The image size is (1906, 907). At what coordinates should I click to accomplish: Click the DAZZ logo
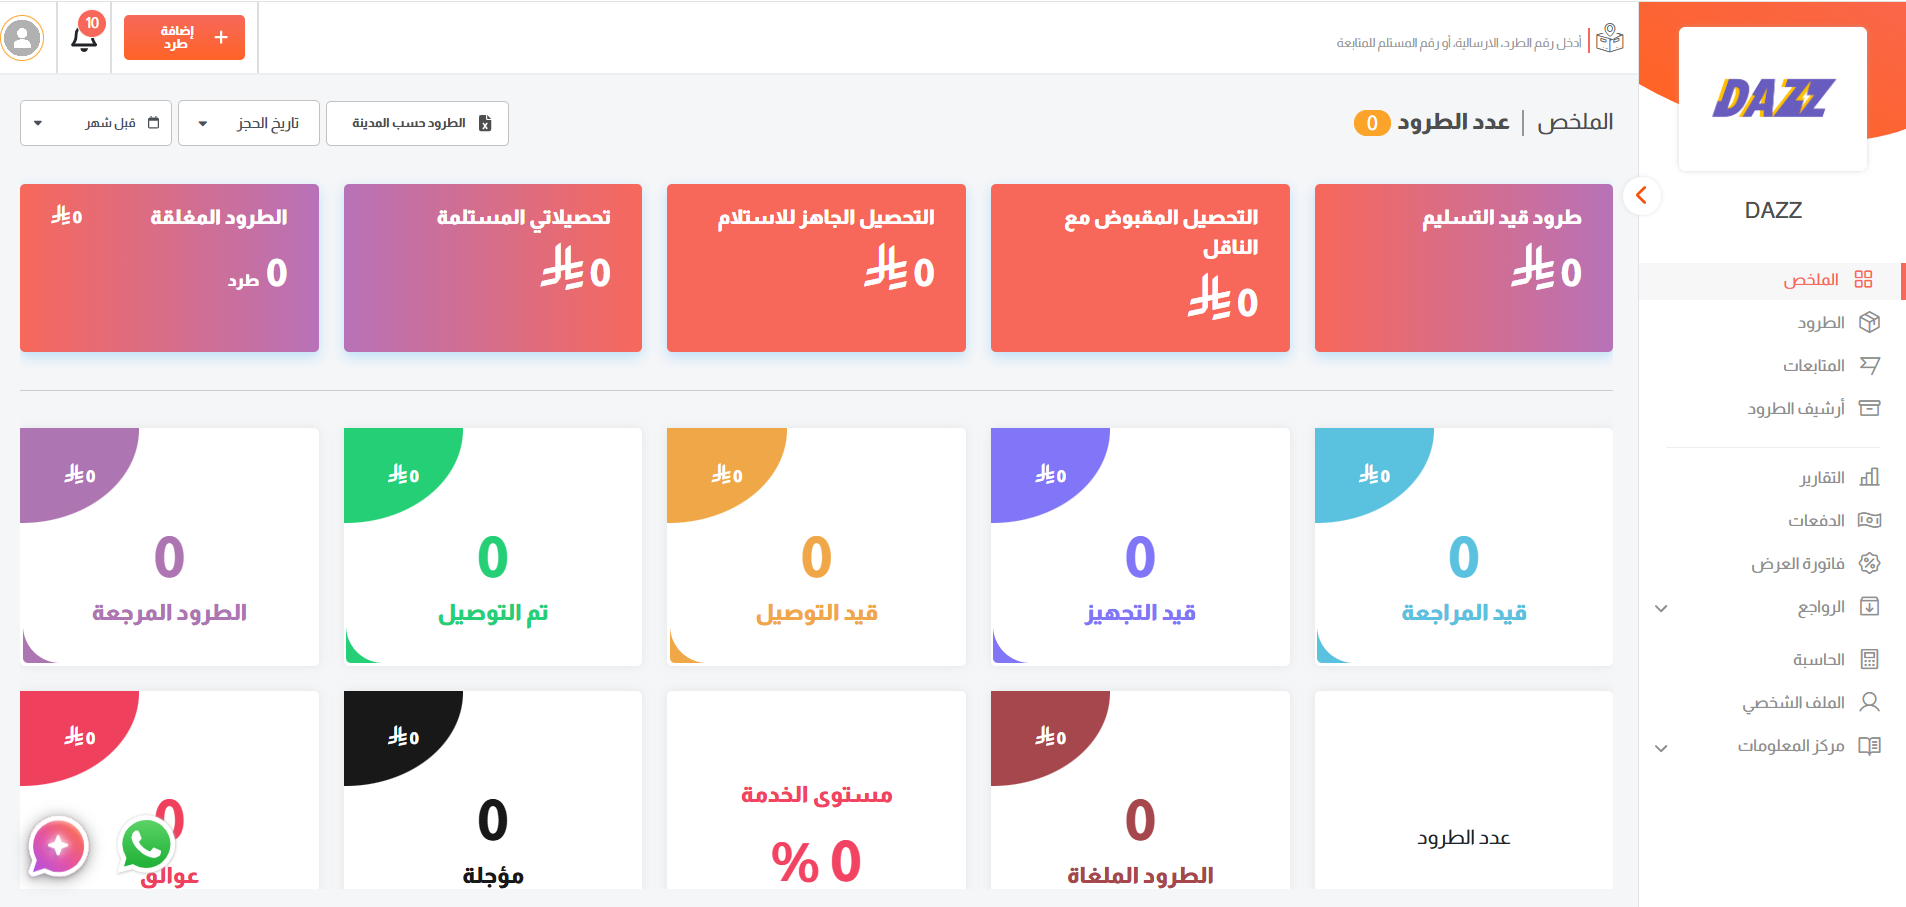tap(1772, 98)
